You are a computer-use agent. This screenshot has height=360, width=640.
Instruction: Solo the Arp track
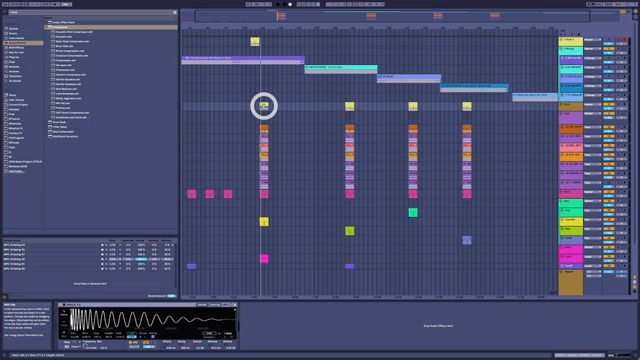(x=618, y=210)
